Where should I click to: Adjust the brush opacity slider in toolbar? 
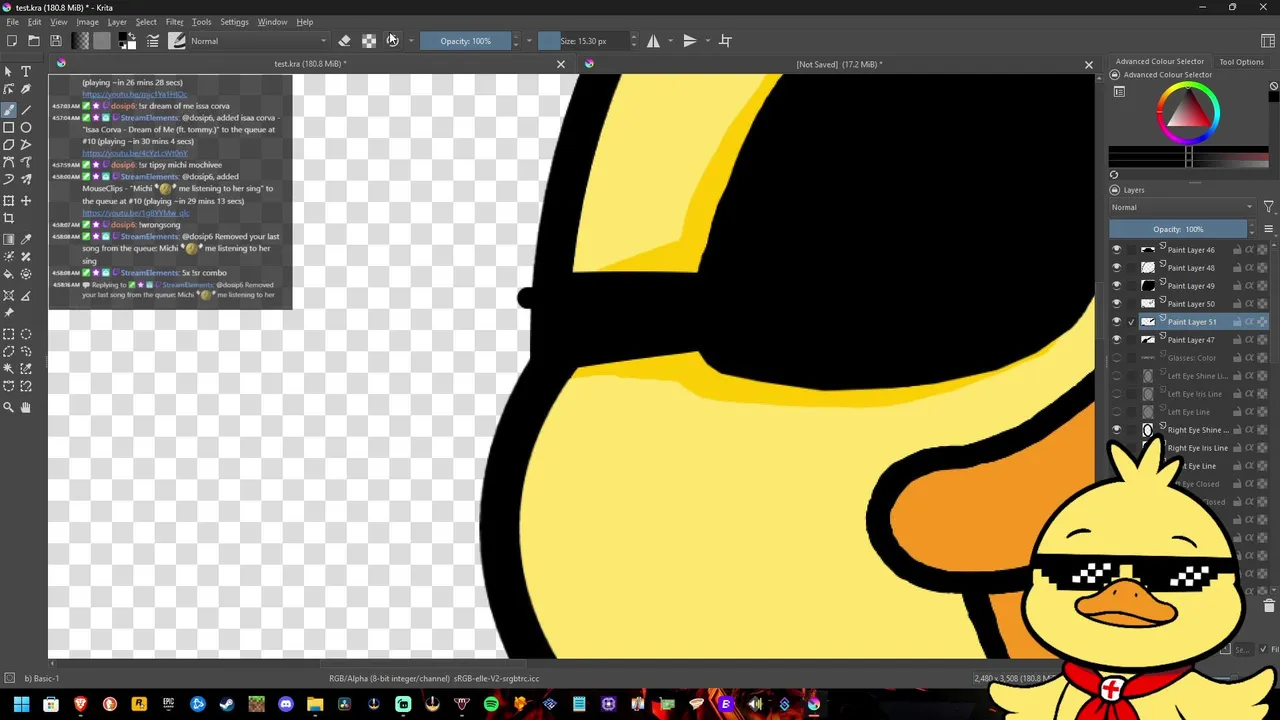[x=465, y=41]
